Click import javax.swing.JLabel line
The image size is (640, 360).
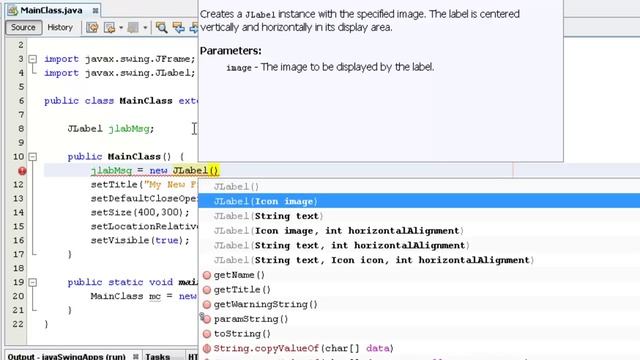120,73
